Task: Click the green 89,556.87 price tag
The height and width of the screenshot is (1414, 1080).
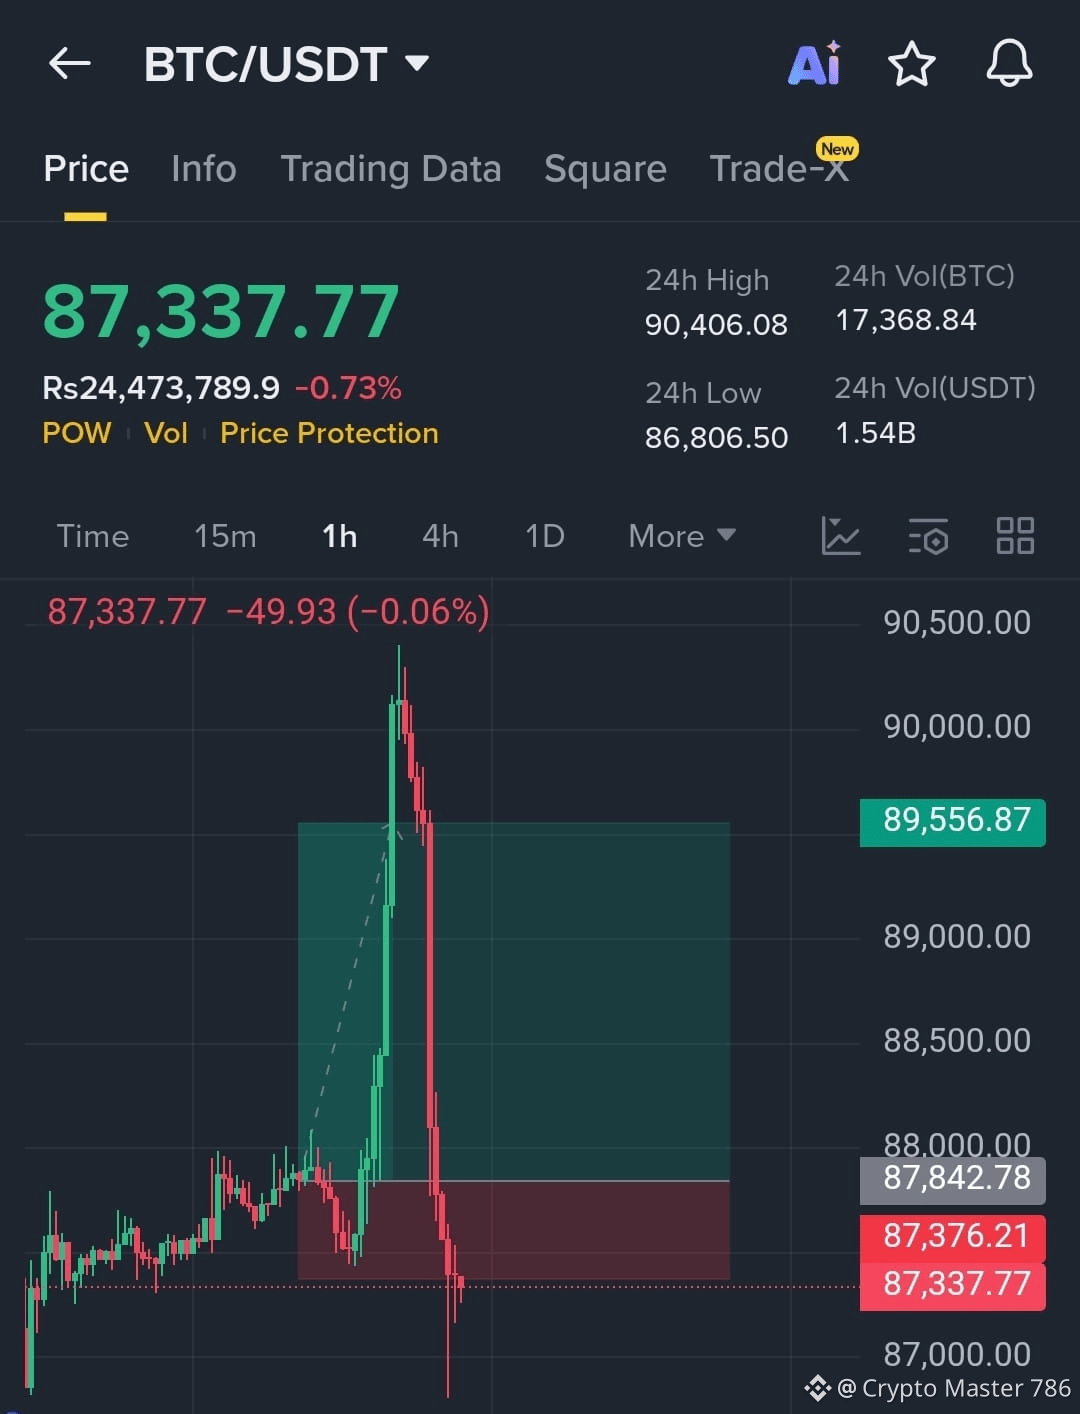Action: (951, 820)
